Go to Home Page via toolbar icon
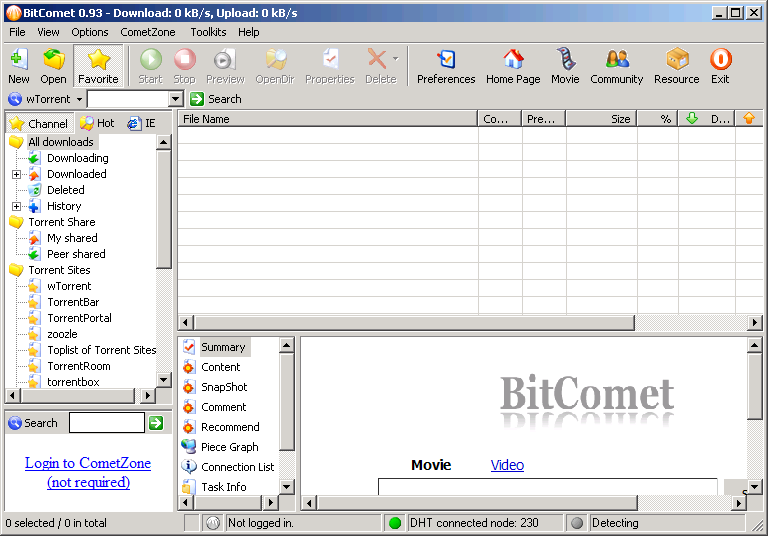 pyautogui.click(x=513, y=66)
